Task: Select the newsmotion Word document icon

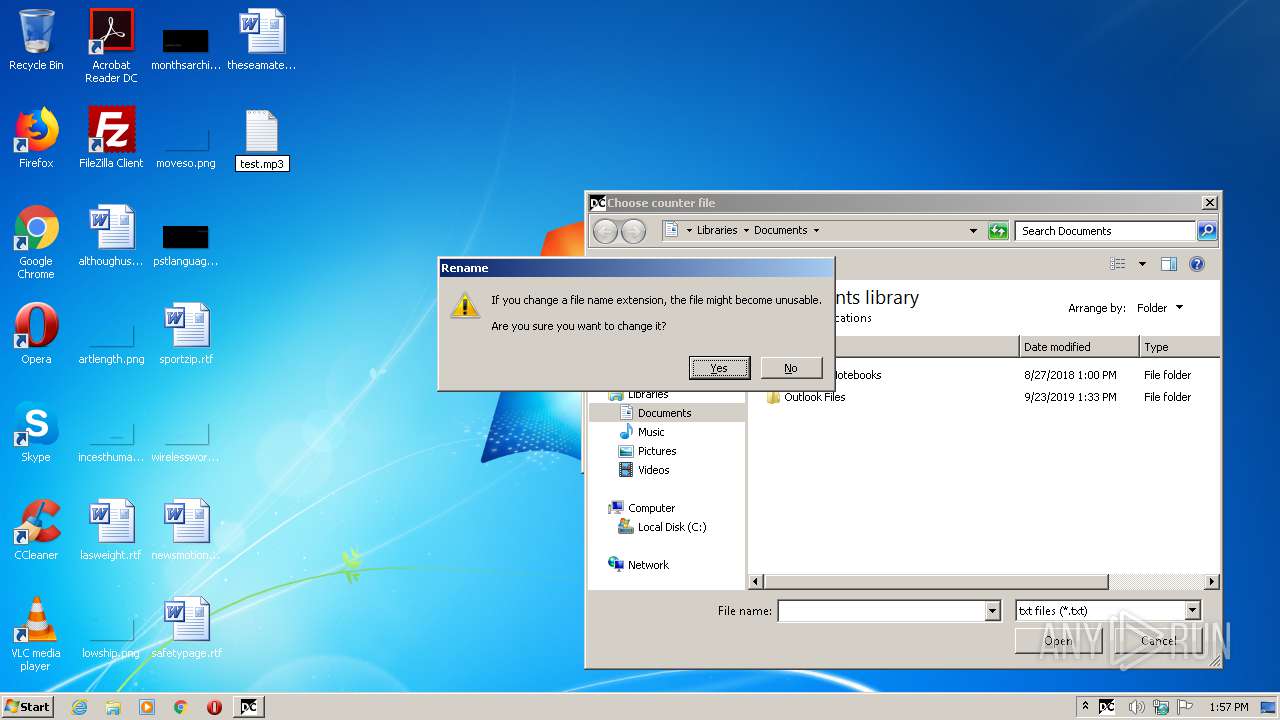Action: click(186, 530)
